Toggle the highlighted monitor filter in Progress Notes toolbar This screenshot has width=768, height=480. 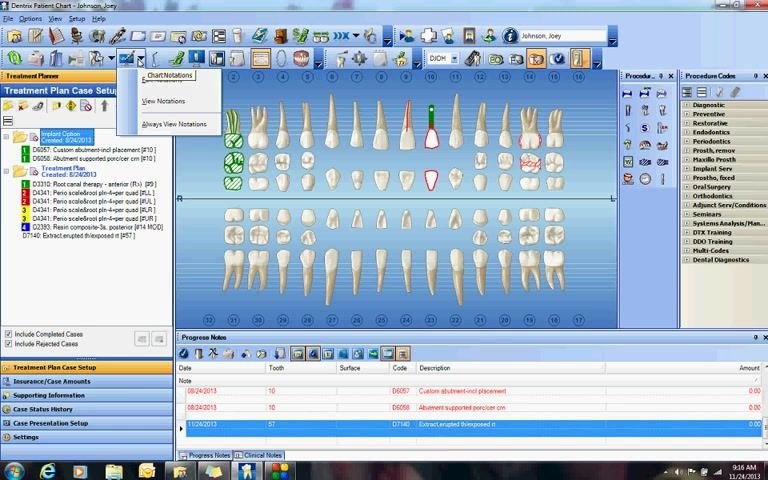387,353
